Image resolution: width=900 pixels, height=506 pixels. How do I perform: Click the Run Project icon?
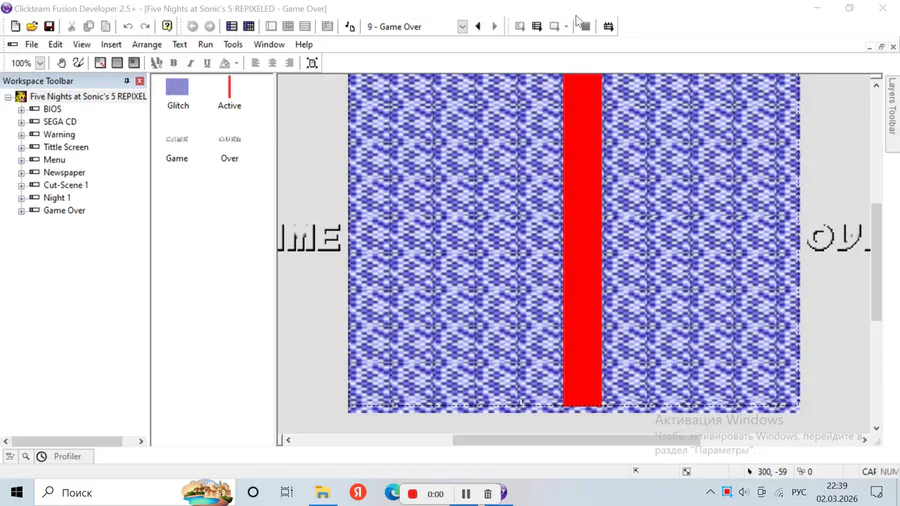(519, 26)
